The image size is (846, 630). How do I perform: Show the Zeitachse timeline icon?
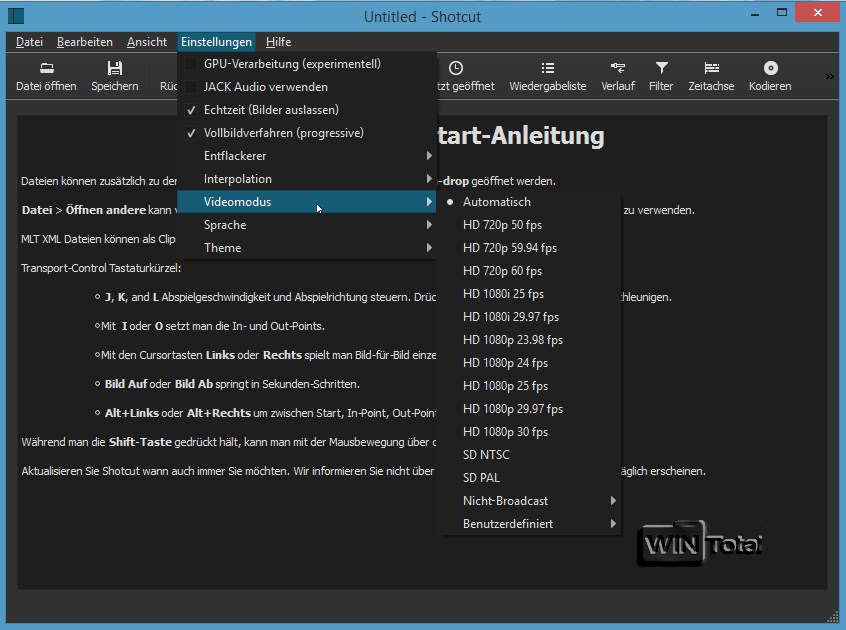(x=711, y=69)
